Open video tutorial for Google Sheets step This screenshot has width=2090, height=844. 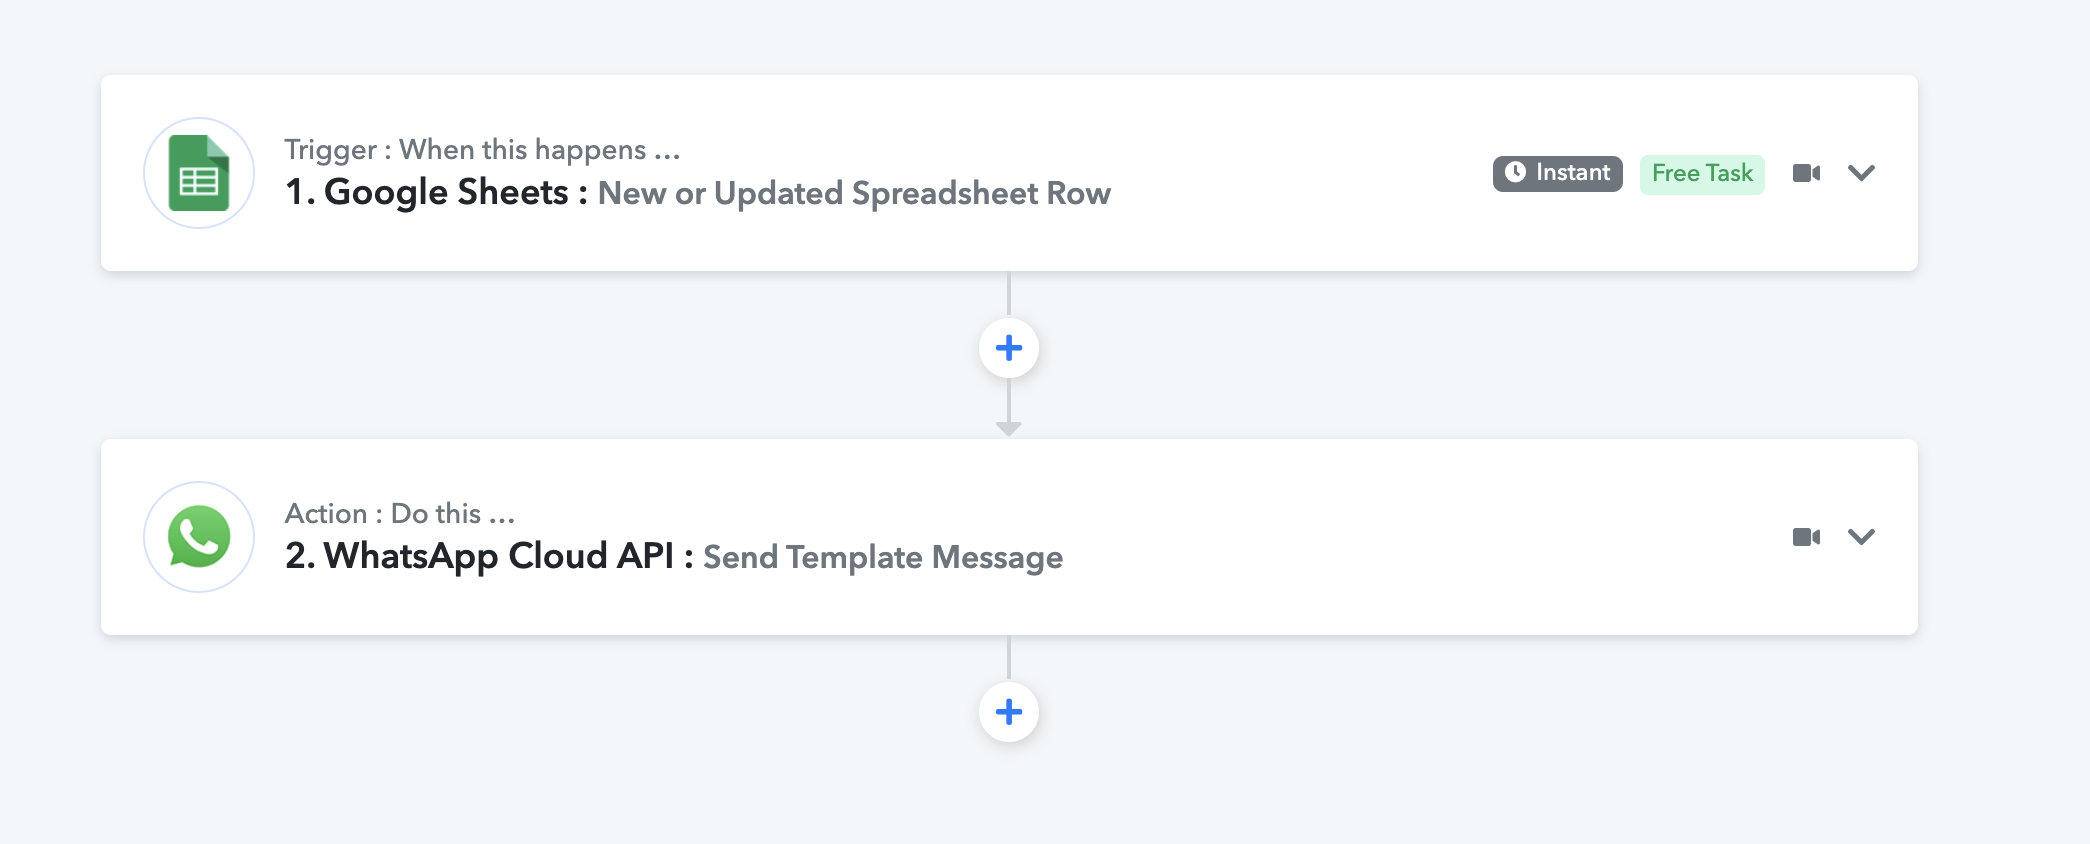(1806, 173)
